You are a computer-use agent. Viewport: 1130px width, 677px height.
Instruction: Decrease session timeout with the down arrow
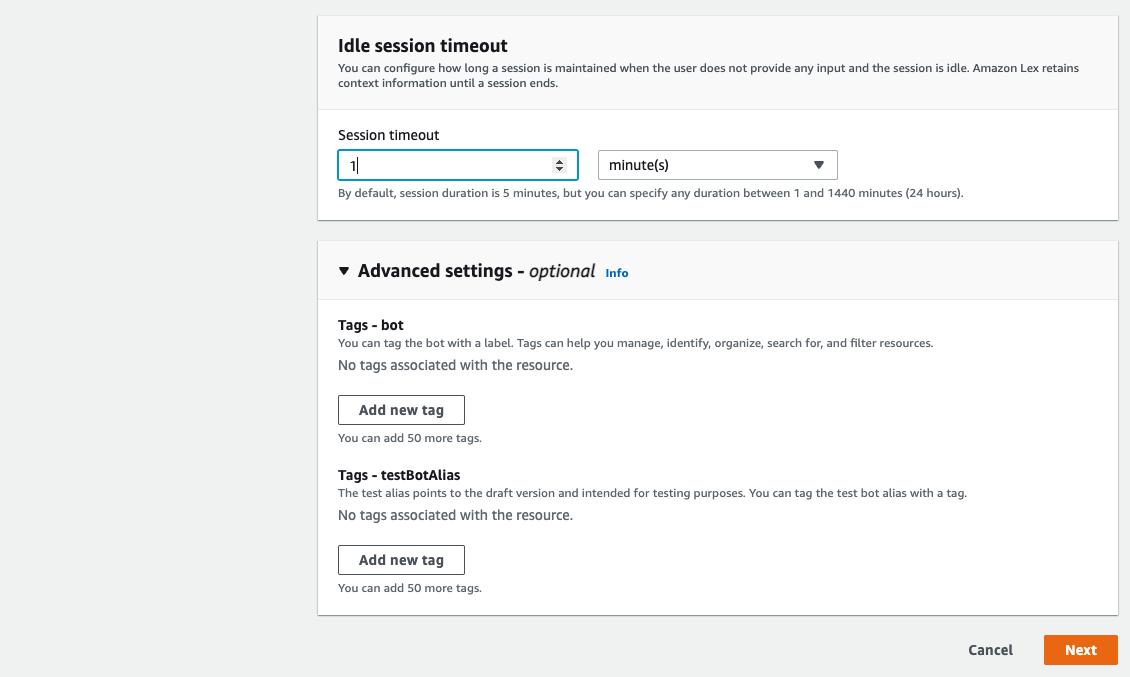[559, 169]
